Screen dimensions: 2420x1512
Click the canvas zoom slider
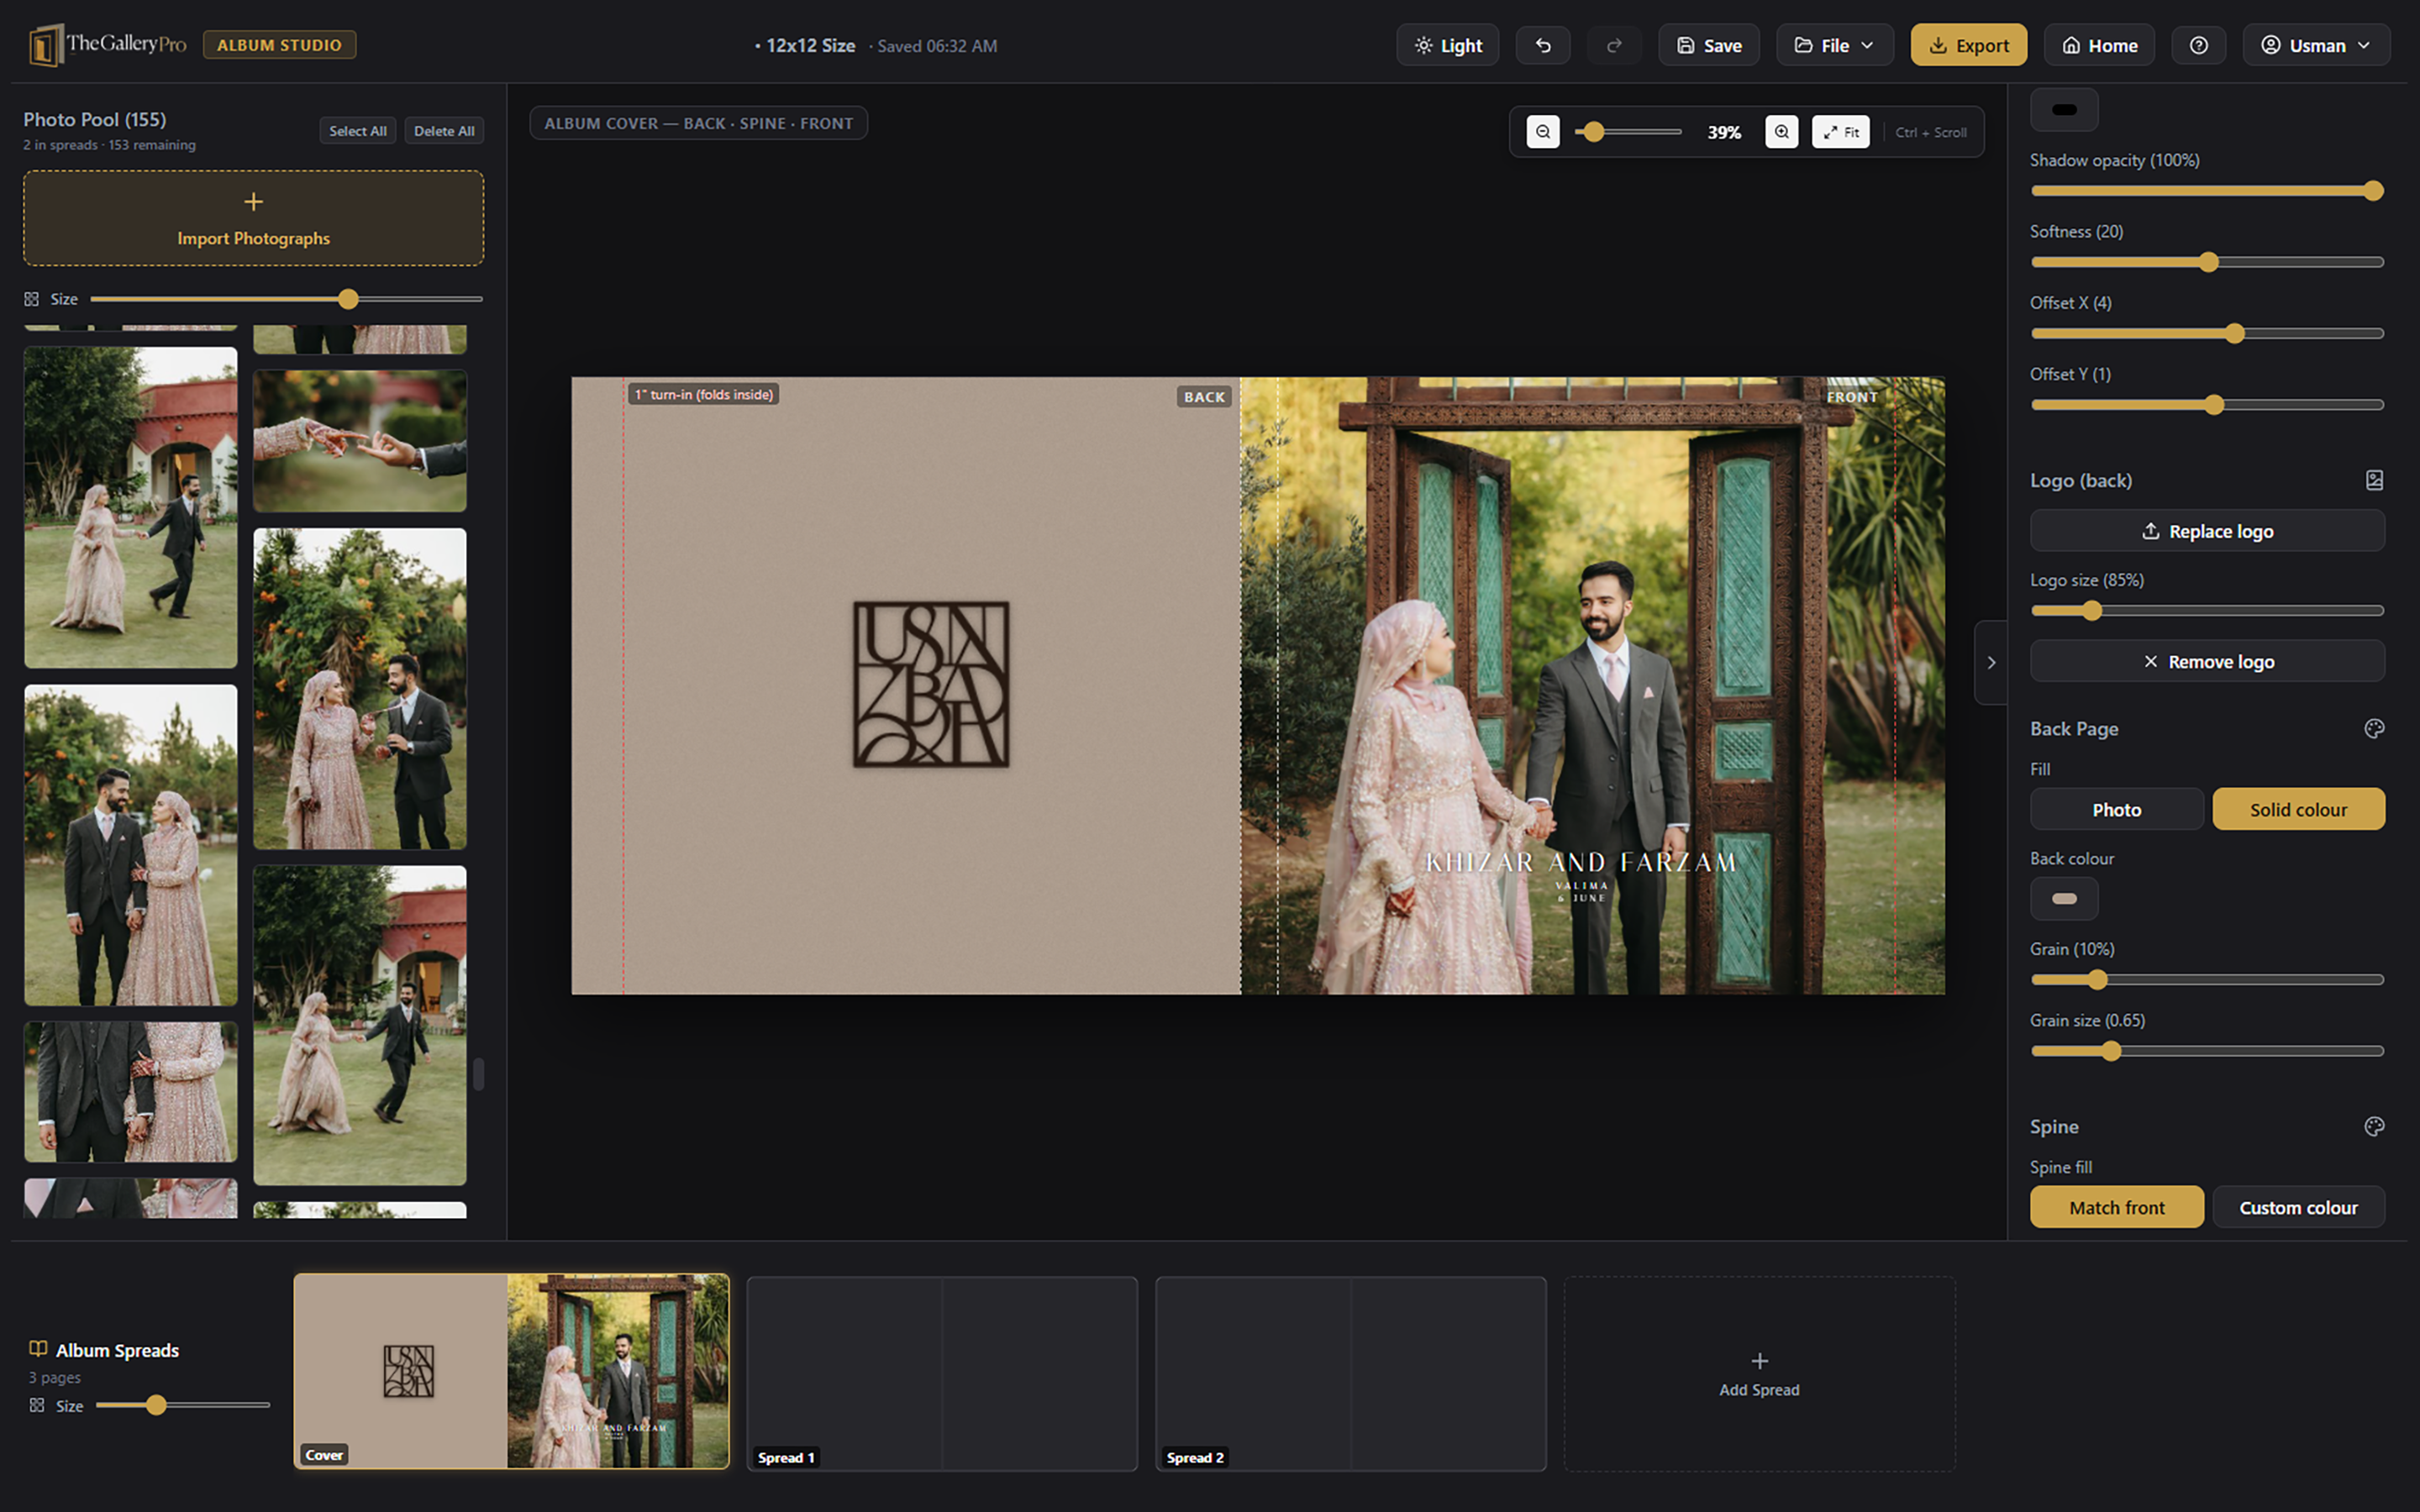[1629, 132]
